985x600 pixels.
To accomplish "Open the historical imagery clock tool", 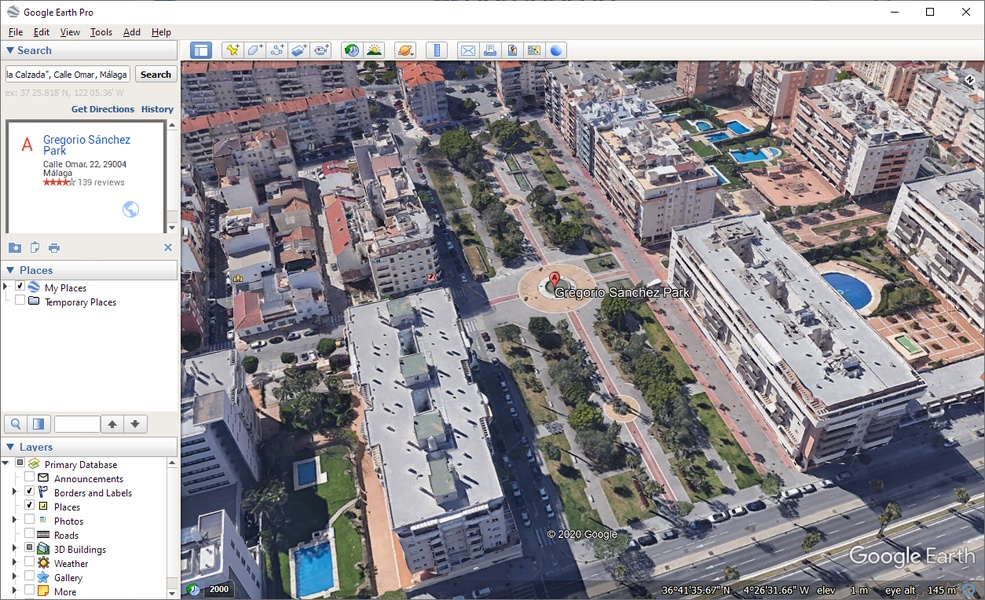I will (351, 50).
